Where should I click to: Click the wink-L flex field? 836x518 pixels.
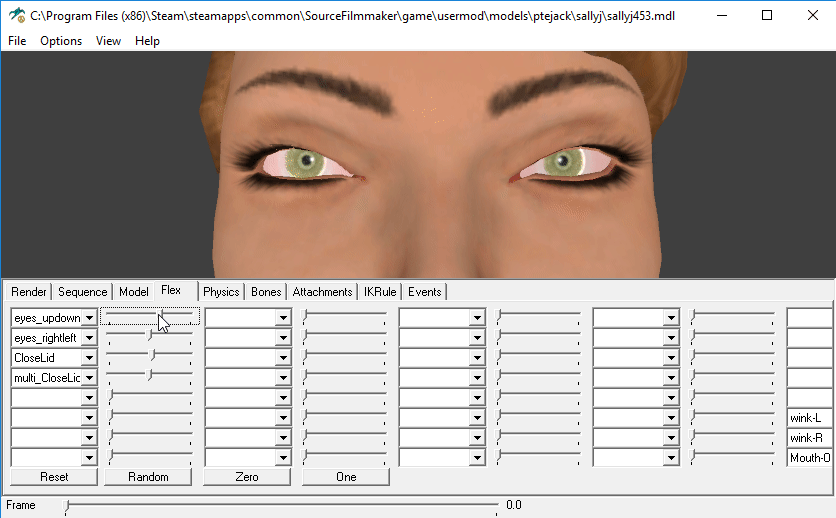[x=809, y=418]
